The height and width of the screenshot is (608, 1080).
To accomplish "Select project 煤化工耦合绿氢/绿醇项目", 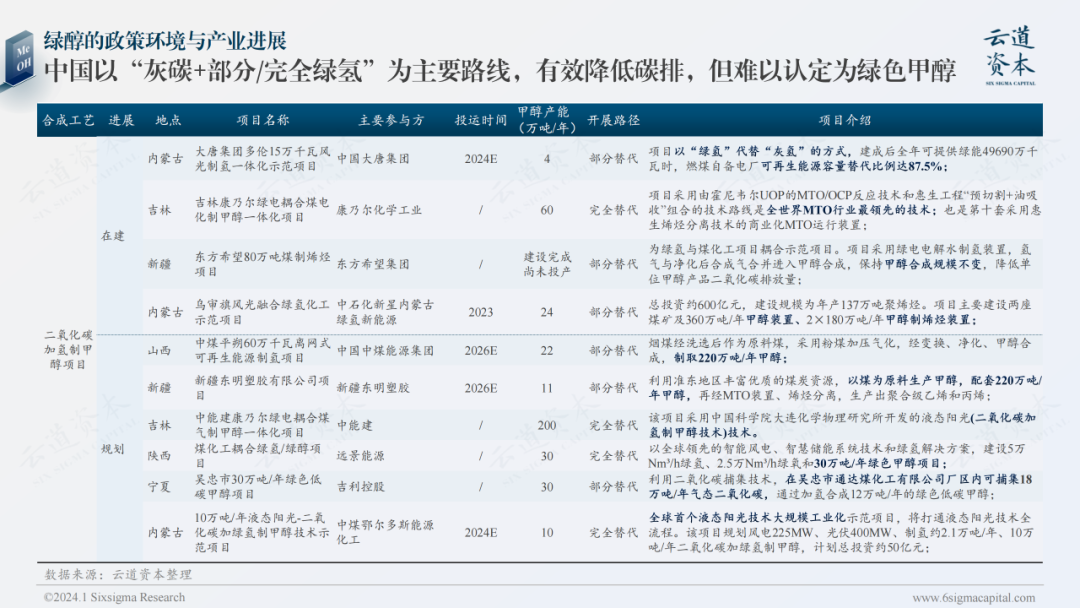I will click(x=258, y=456).
